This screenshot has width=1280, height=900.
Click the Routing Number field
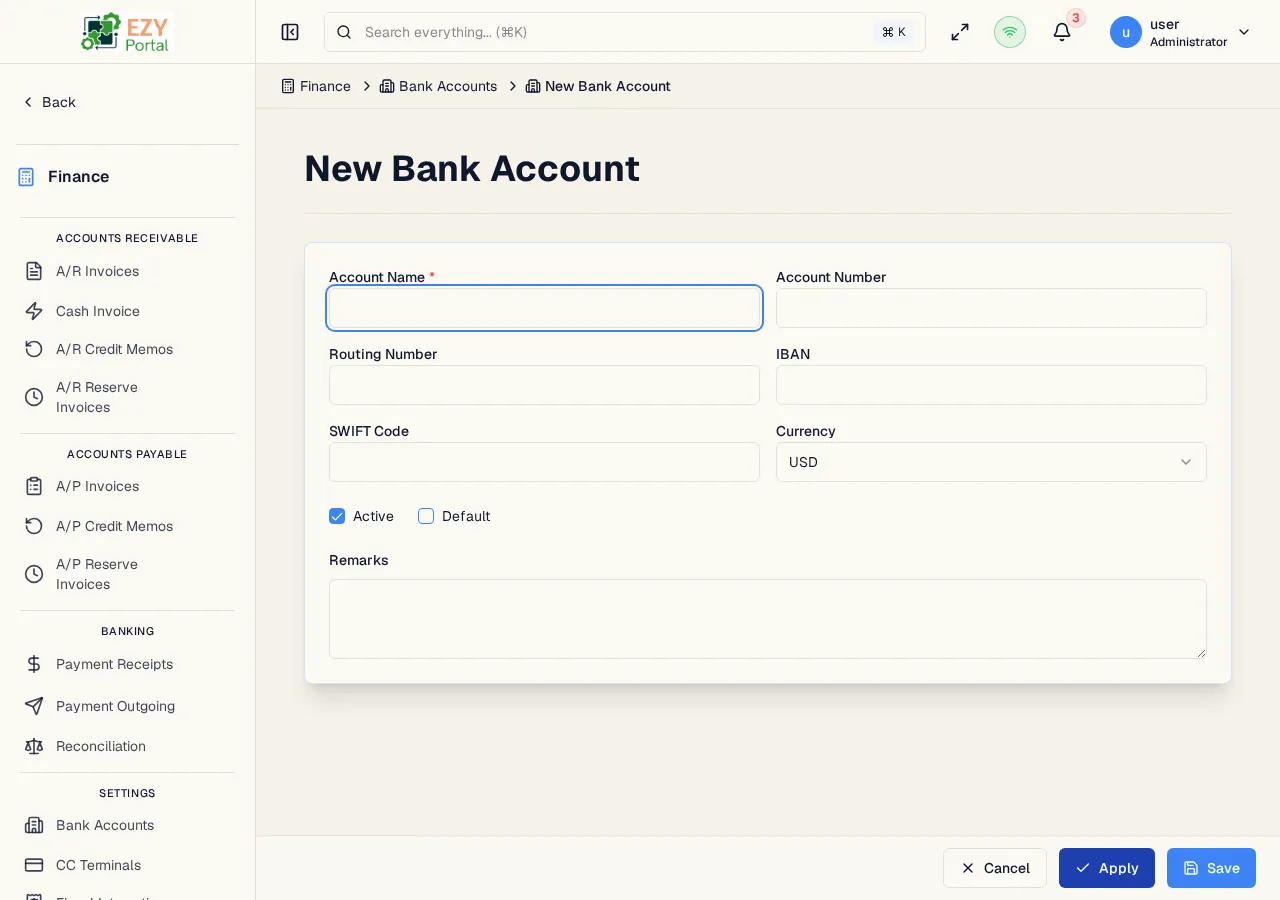pyautogui.click(x=544, y=385)
